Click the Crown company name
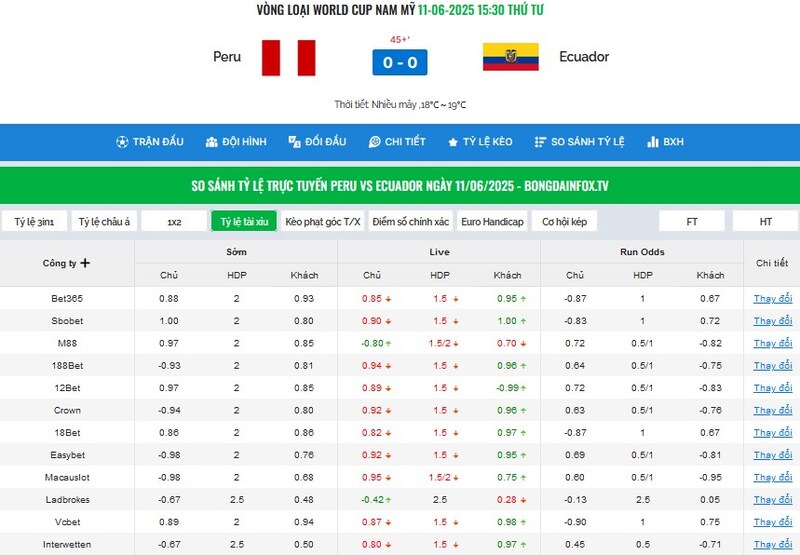Image resolution: width=800 pixels, height=555 pixels. [67, 410]
